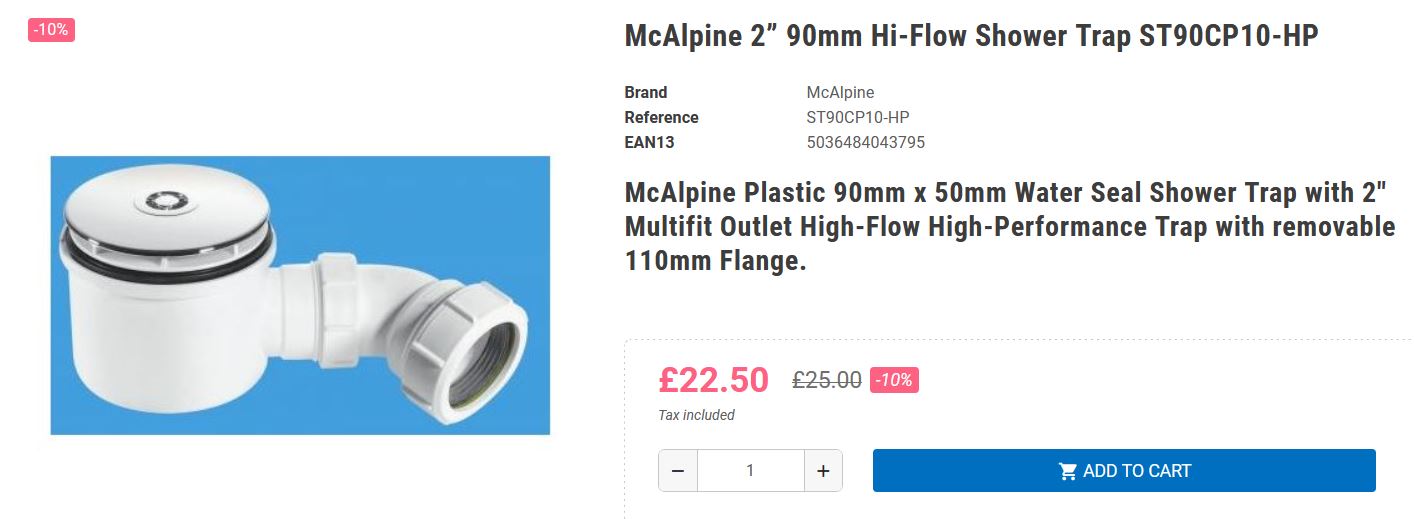Click the Water Seal Shower Trap description
This screenshot has height=519, width=1414.
tap(1009, 227)
